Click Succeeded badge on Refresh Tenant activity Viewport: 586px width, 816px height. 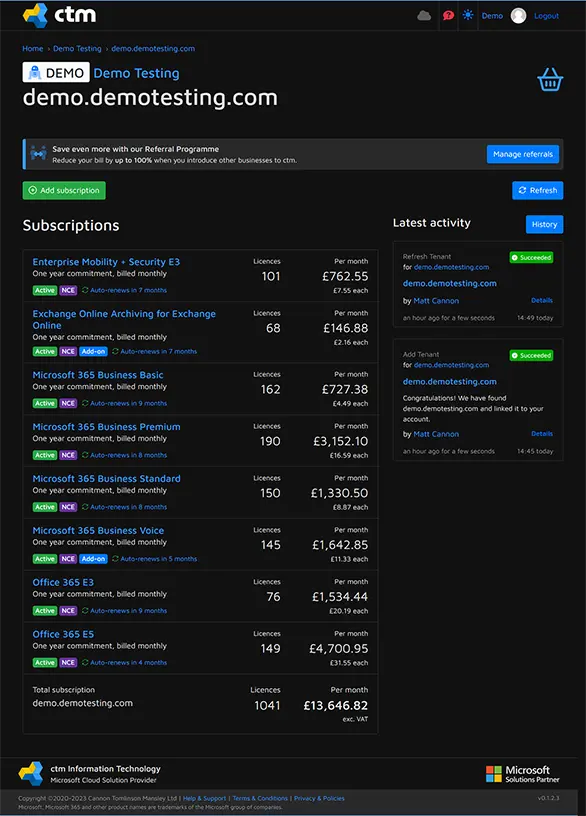(x=531, y=258)
